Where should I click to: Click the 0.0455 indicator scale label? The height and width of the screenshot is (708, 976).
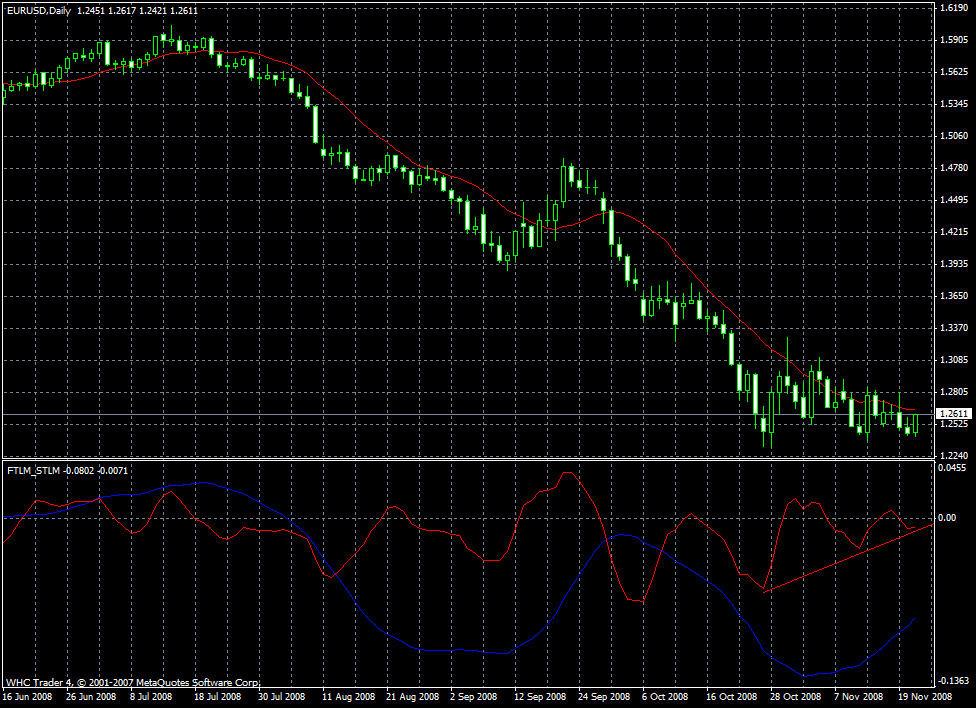953,467
